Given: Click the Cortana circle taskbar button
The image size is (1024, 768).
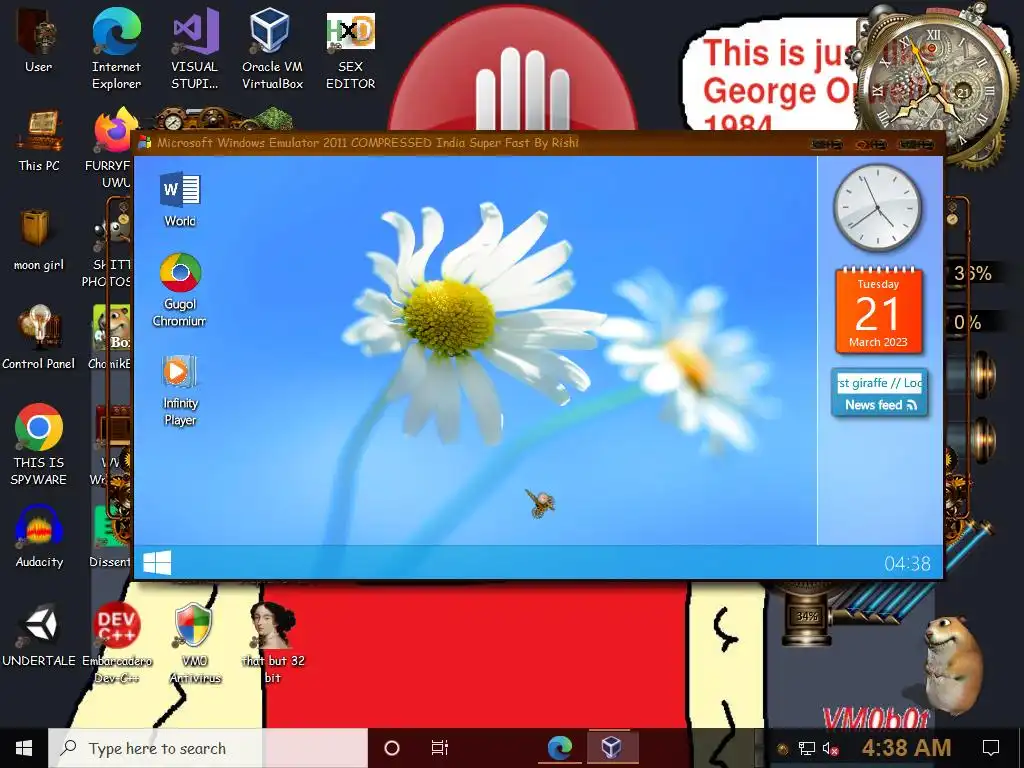Looking at the screenshot, I should pyautogui.click(x=392, y=748).
